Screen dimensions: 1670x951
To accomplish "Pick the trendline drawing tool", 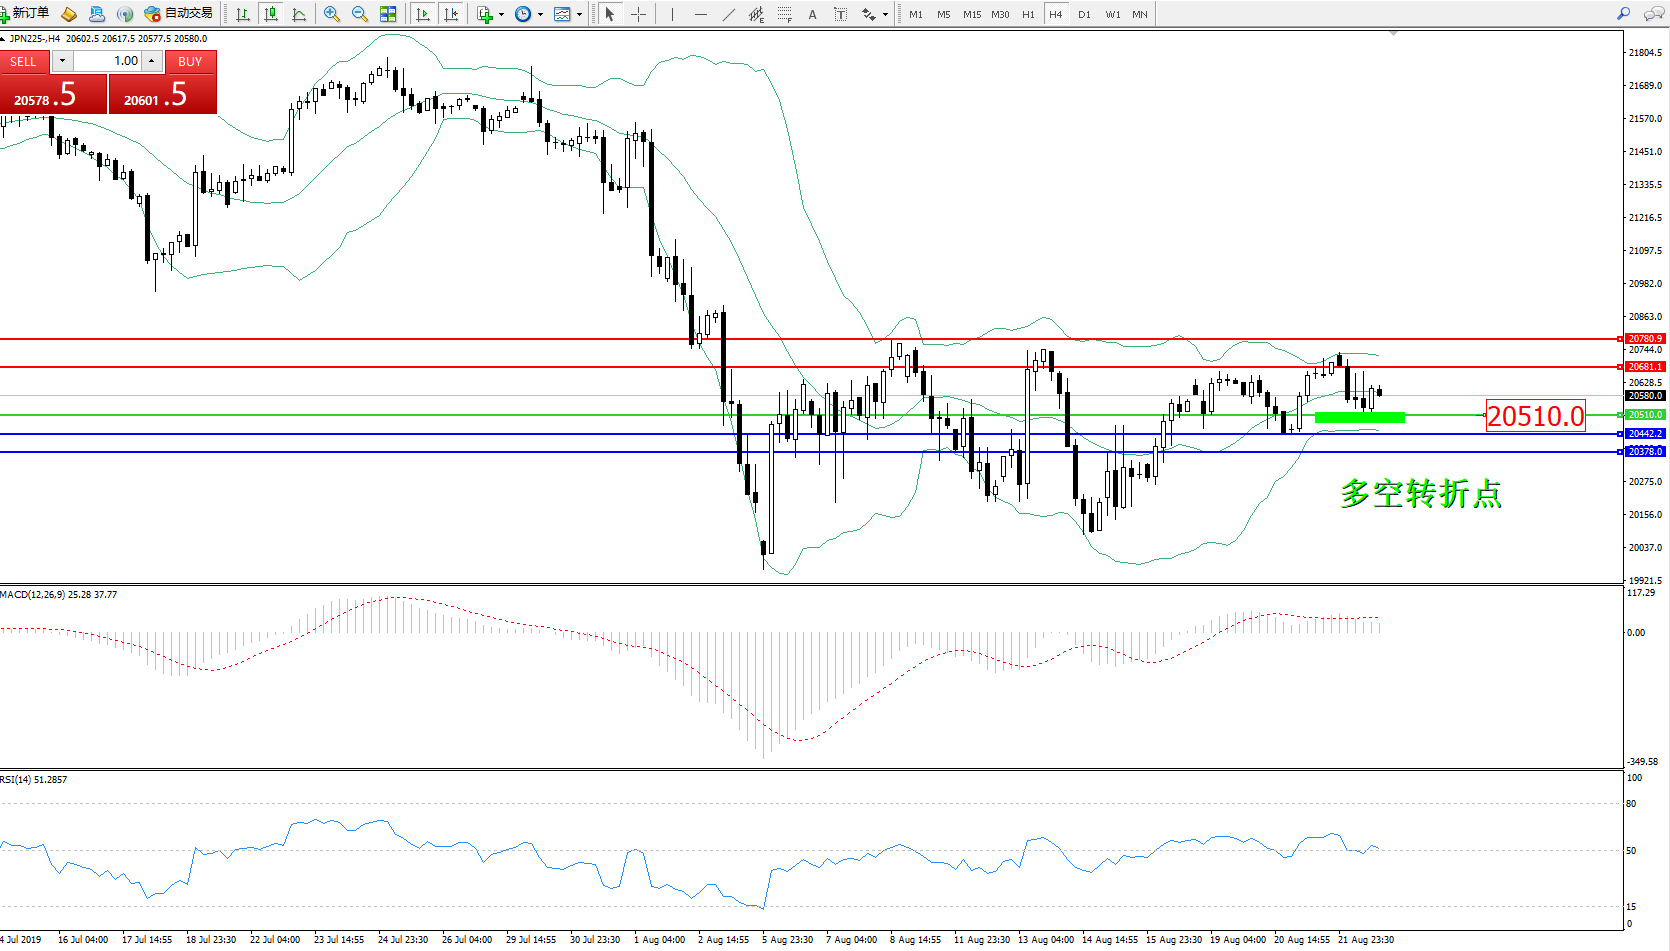I will coord(728,14).
